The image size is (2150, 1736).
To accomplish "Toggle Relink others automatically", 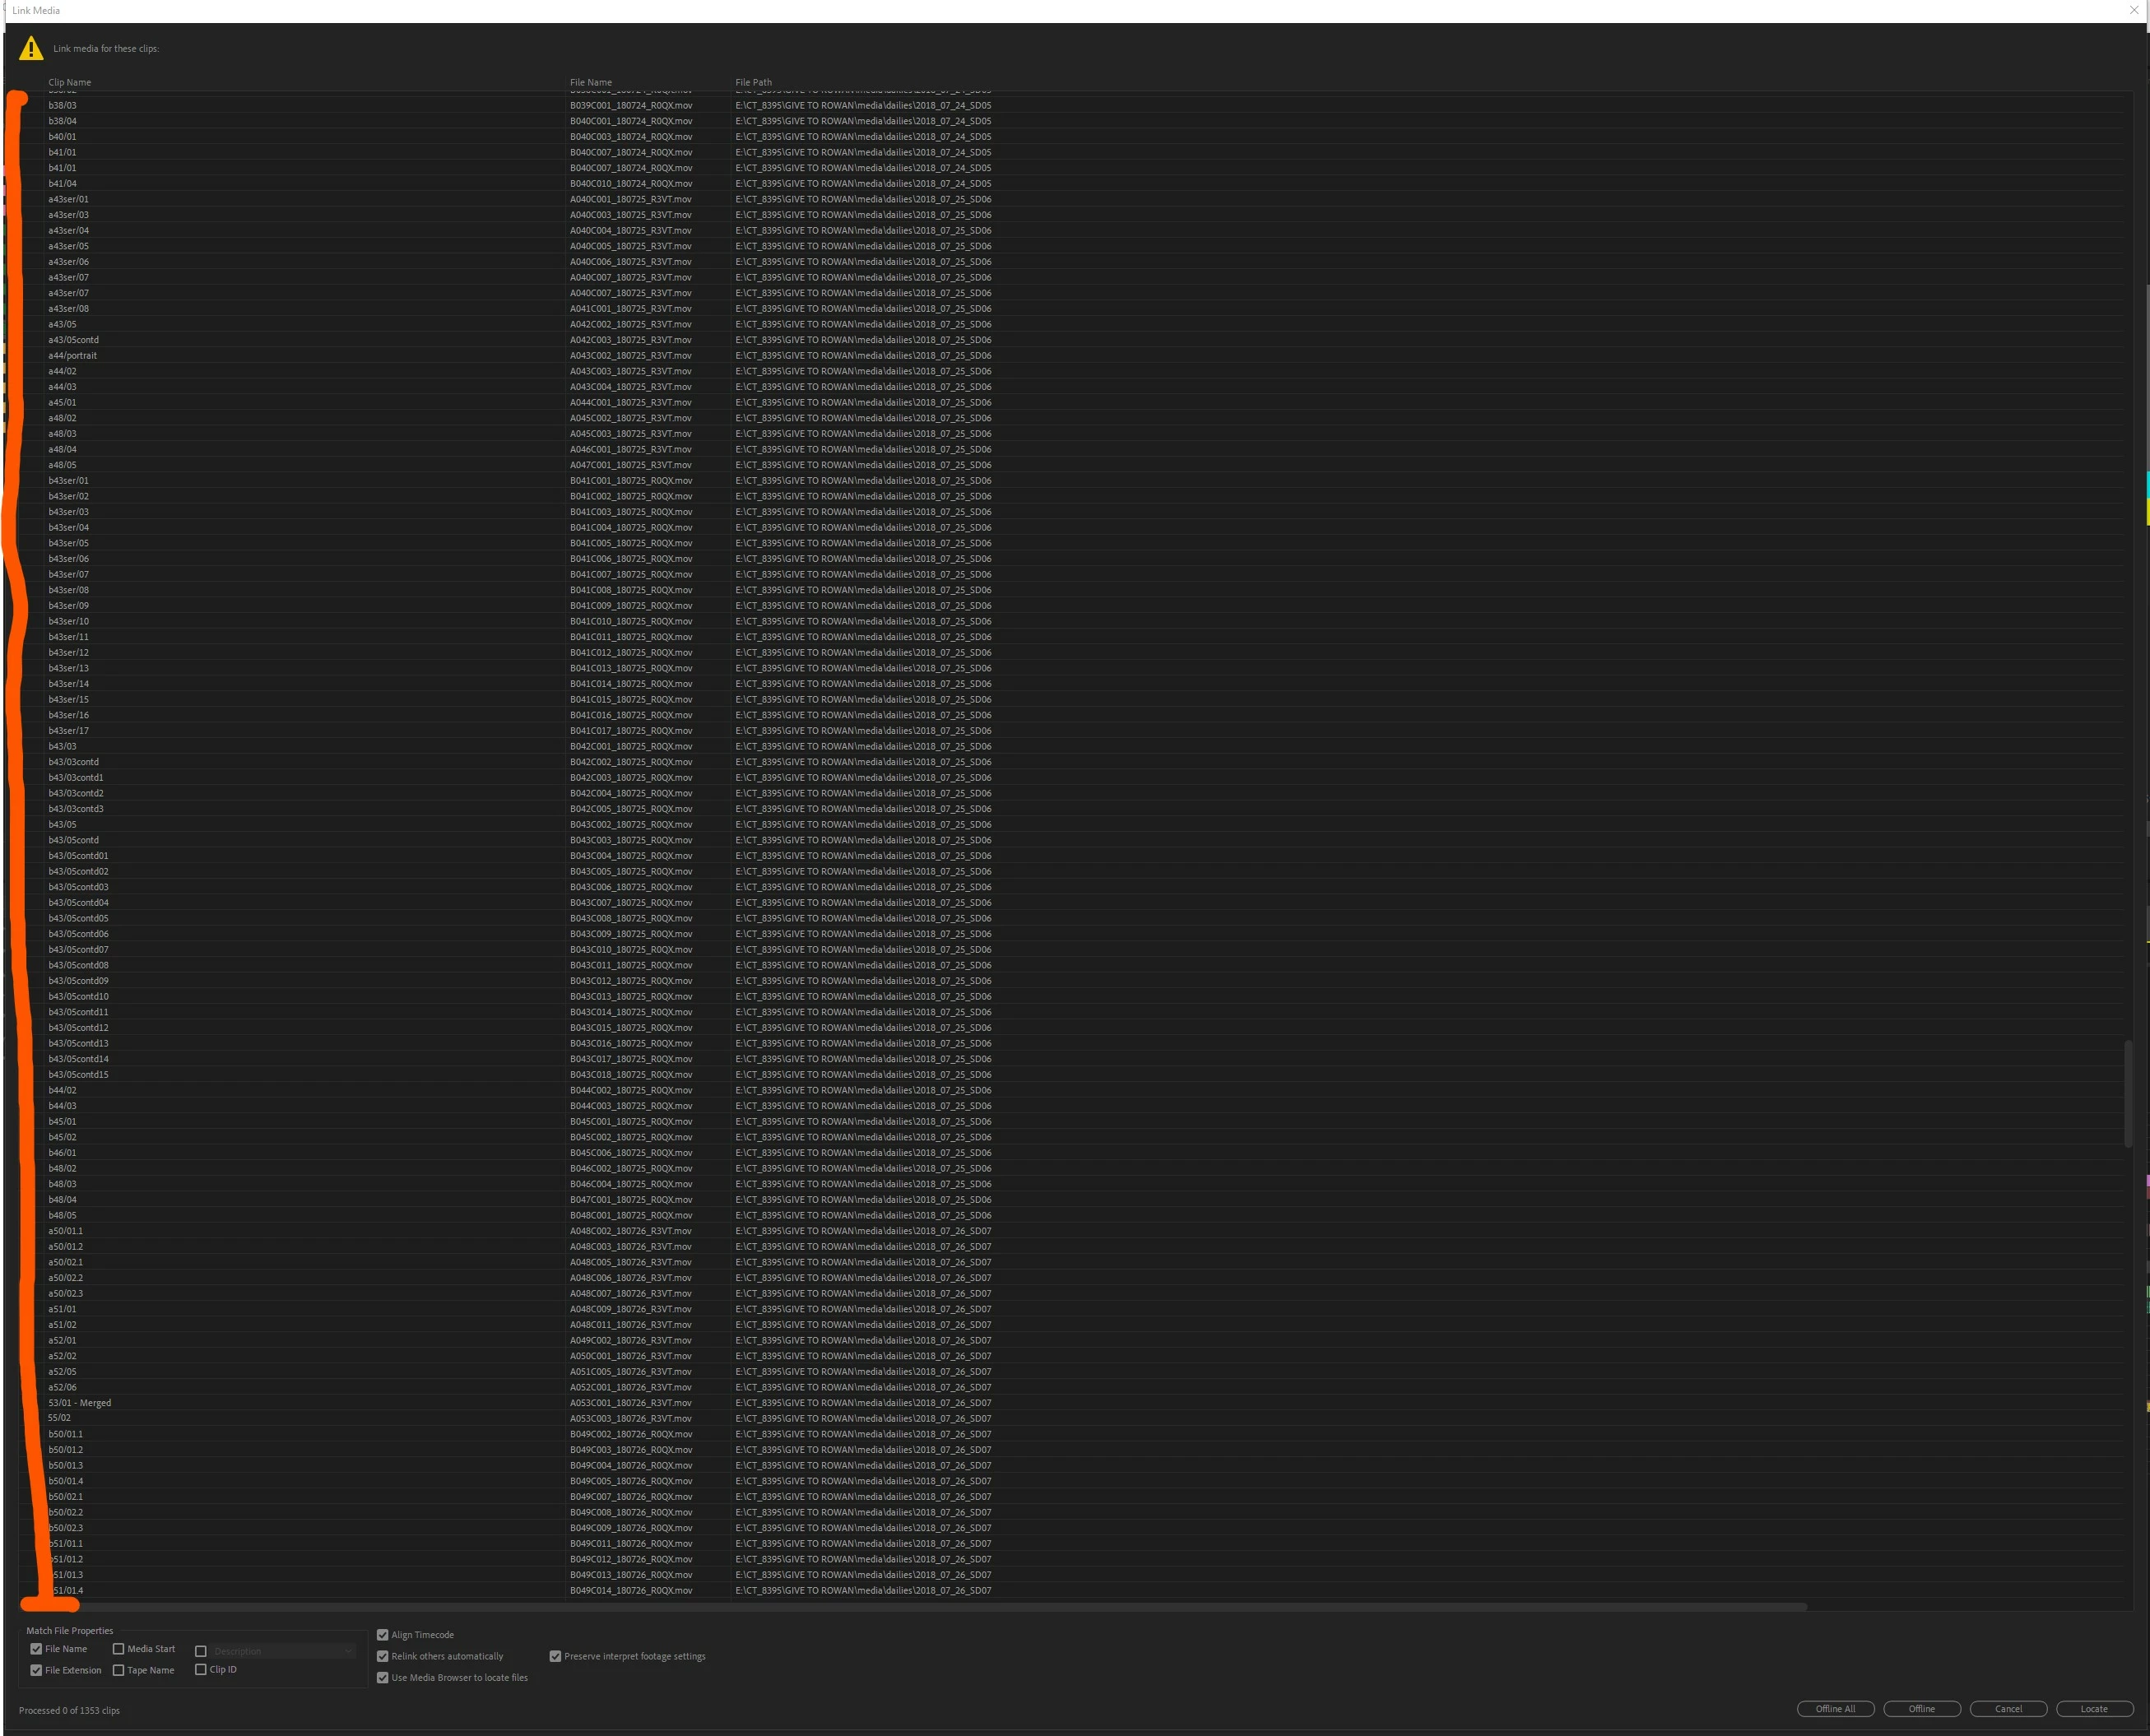I will (x=382, y=1656).
